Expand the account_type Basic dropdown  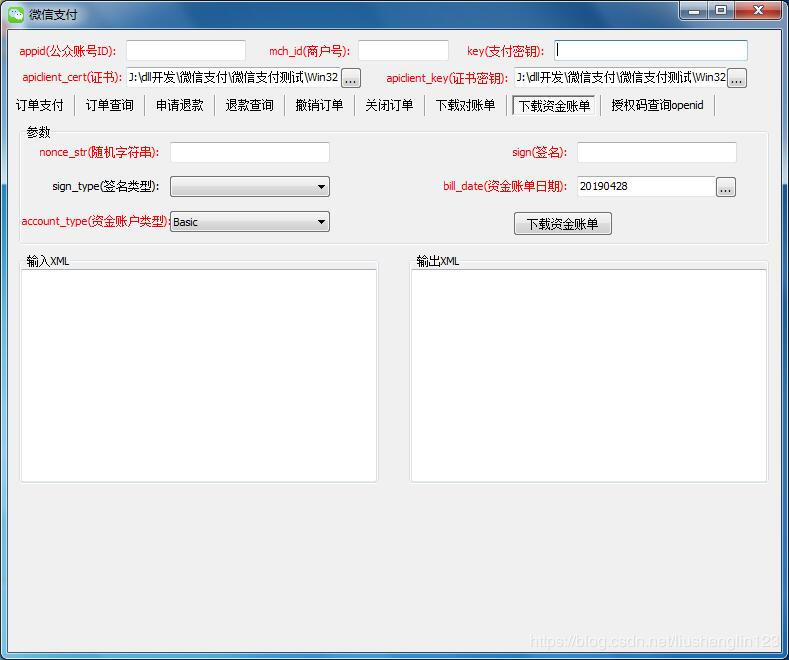250,222
